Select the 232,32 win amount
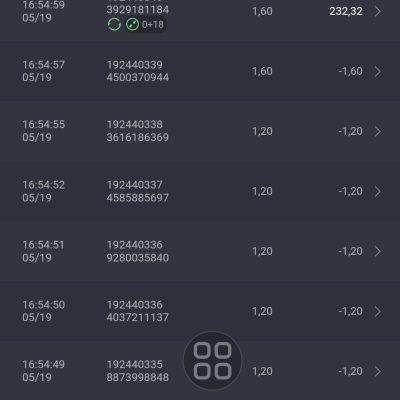The image size is (400, 400). pos(346,11)
